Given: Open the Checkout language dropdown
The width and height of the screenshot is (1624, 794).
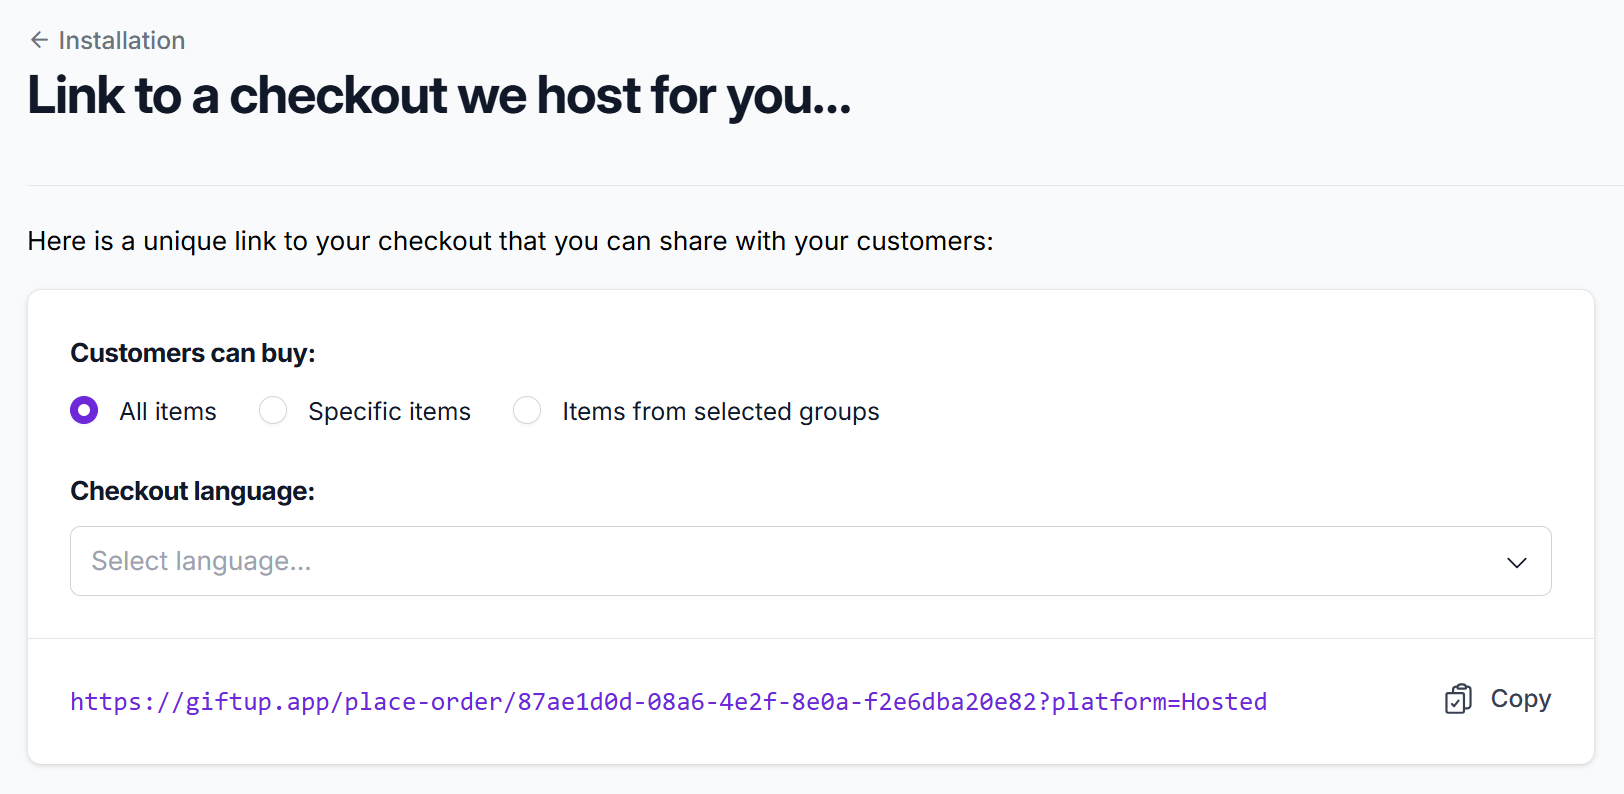Looking at the screenshot, I should 810,561.
